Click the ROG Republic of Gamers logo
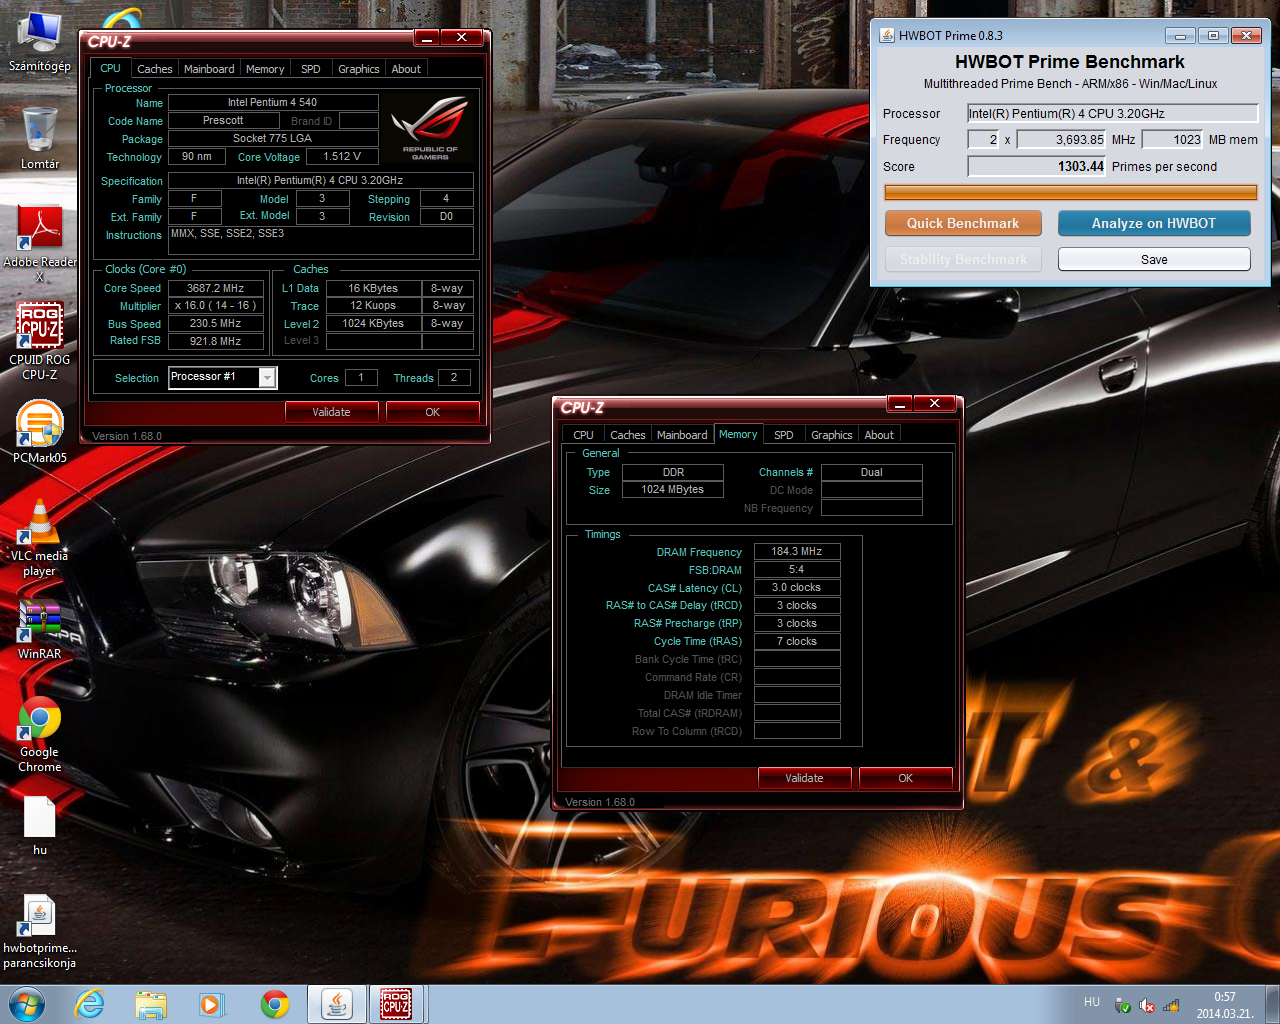1280x1024 pixels. pos(430,127)
